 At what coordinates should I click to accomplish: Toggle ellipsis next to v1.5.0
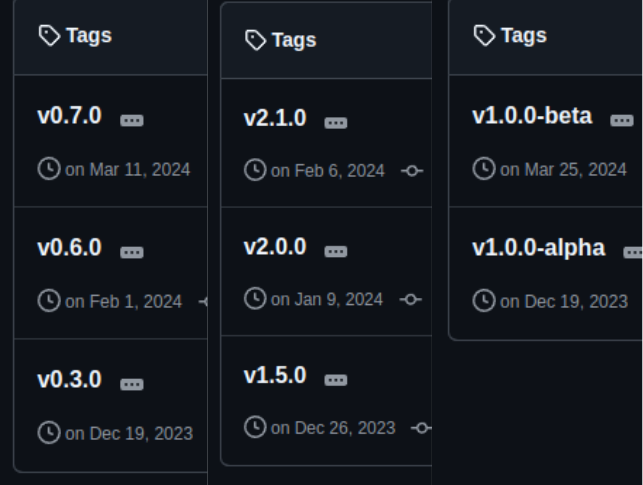coord(336,380)
